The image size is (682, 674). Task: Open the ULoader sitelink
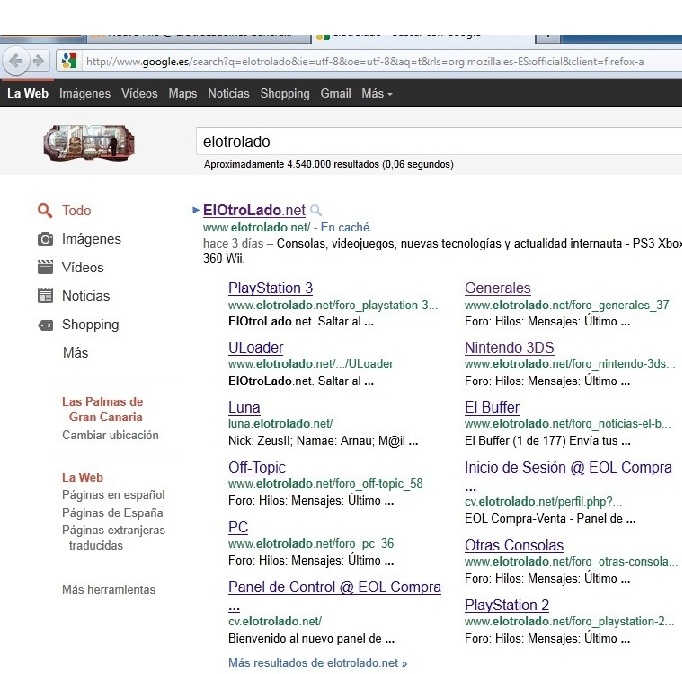click(256, 348)
